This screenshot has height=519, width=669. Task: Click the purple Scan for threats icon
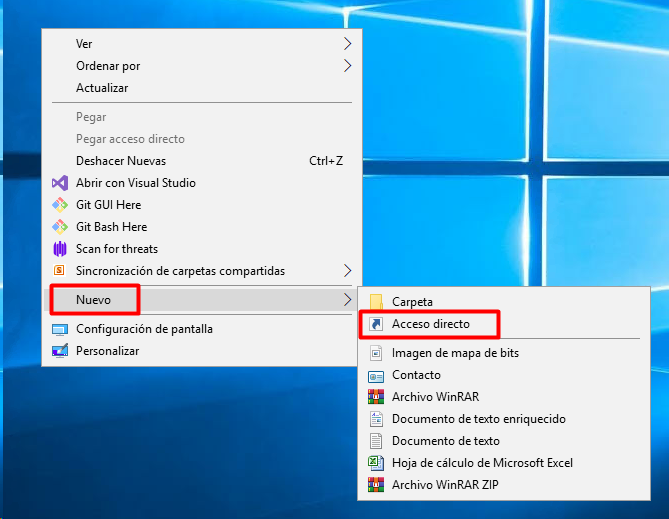[x=60, y=249]
